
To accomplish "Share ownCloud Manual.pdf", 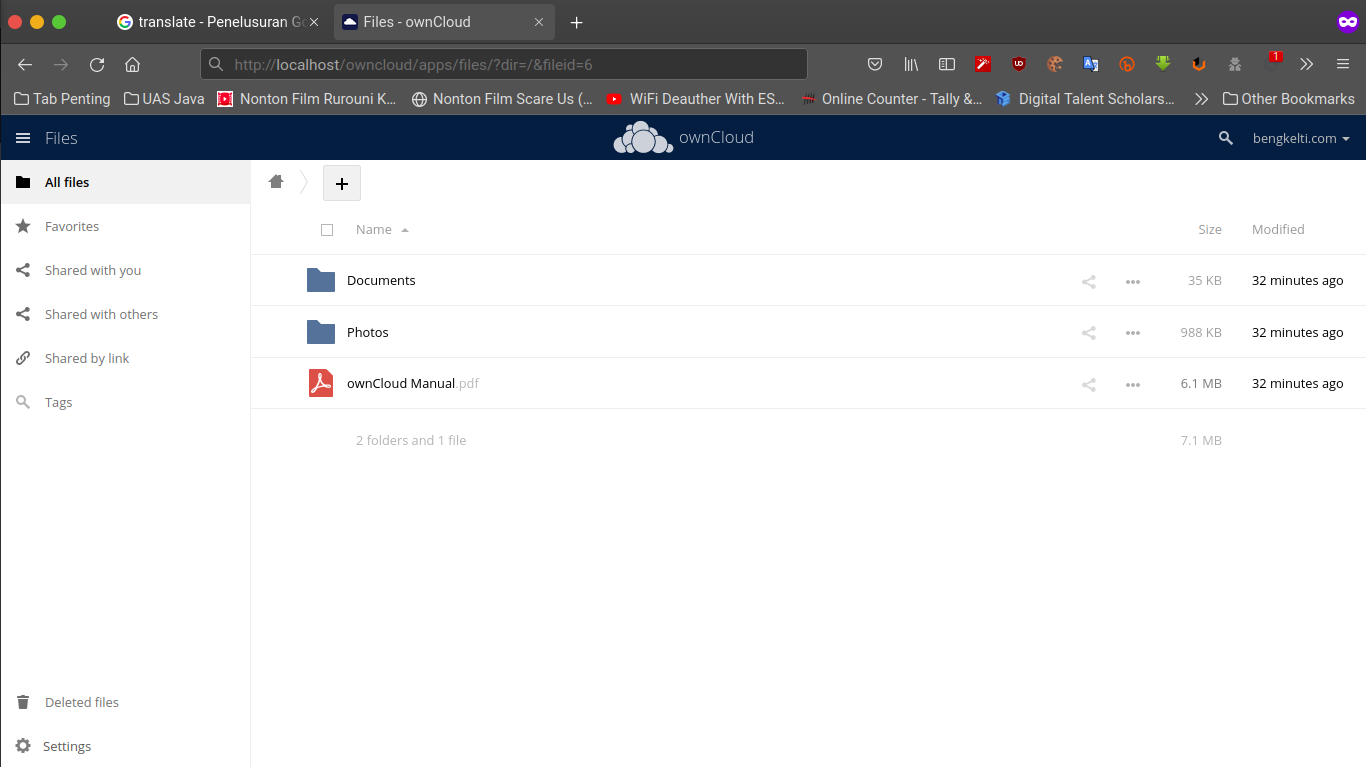I will (1089, 384).
